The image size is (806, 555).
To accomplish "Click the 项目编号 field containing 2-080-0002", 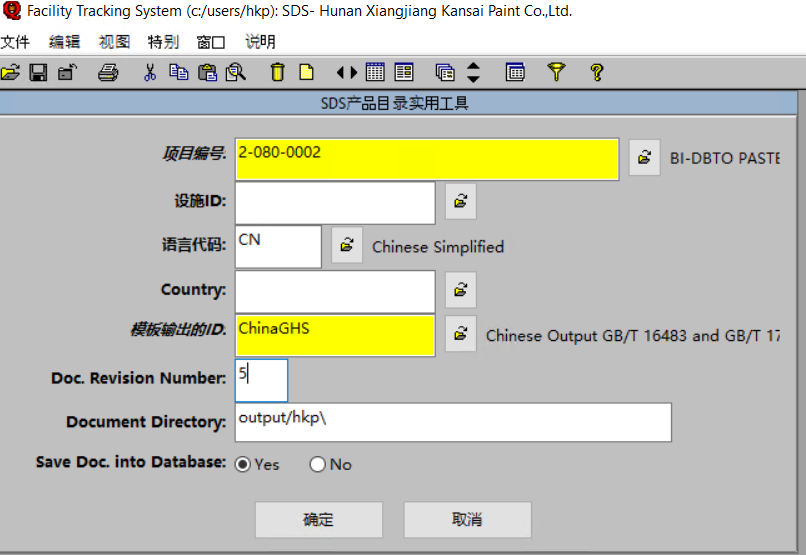I will [427, 159].
